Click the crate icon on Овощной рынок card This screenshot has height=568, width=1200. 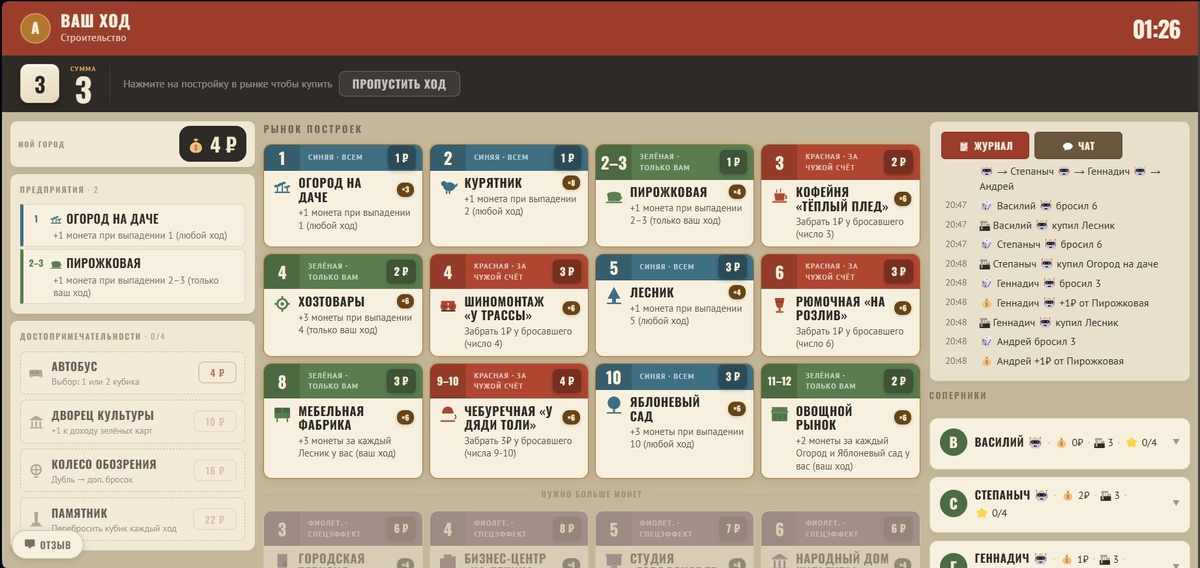point(779,414)
